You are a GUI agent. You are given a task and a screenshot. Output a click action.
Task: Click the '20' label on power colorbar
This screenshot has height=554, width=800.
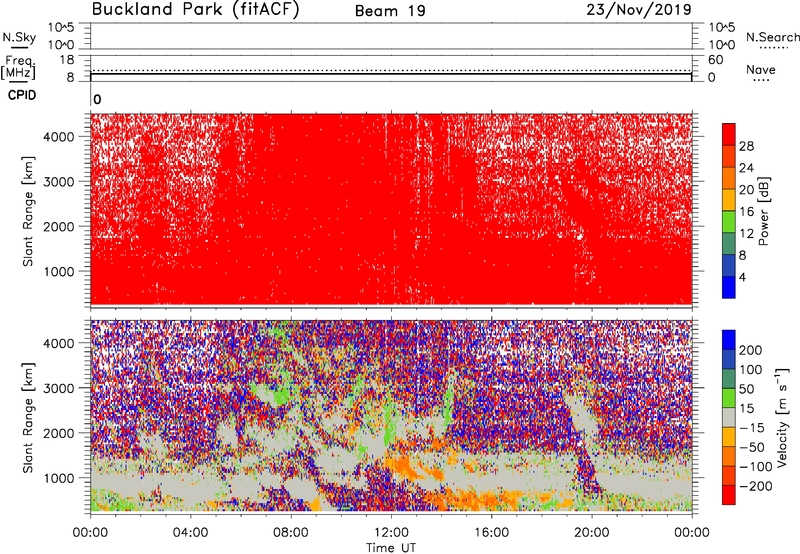tap(746, 190)
